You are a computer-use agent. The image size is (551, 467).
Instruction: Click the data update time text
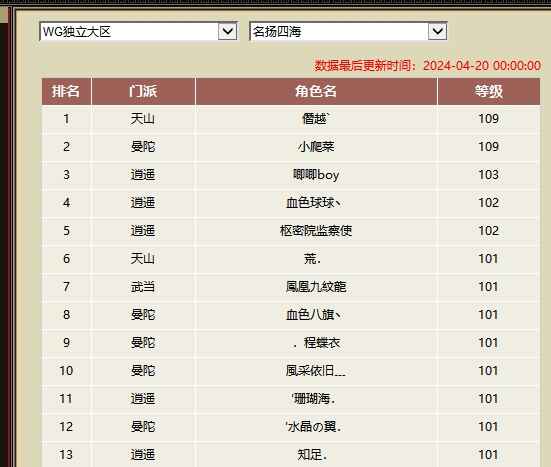click(x=427, y=66)
